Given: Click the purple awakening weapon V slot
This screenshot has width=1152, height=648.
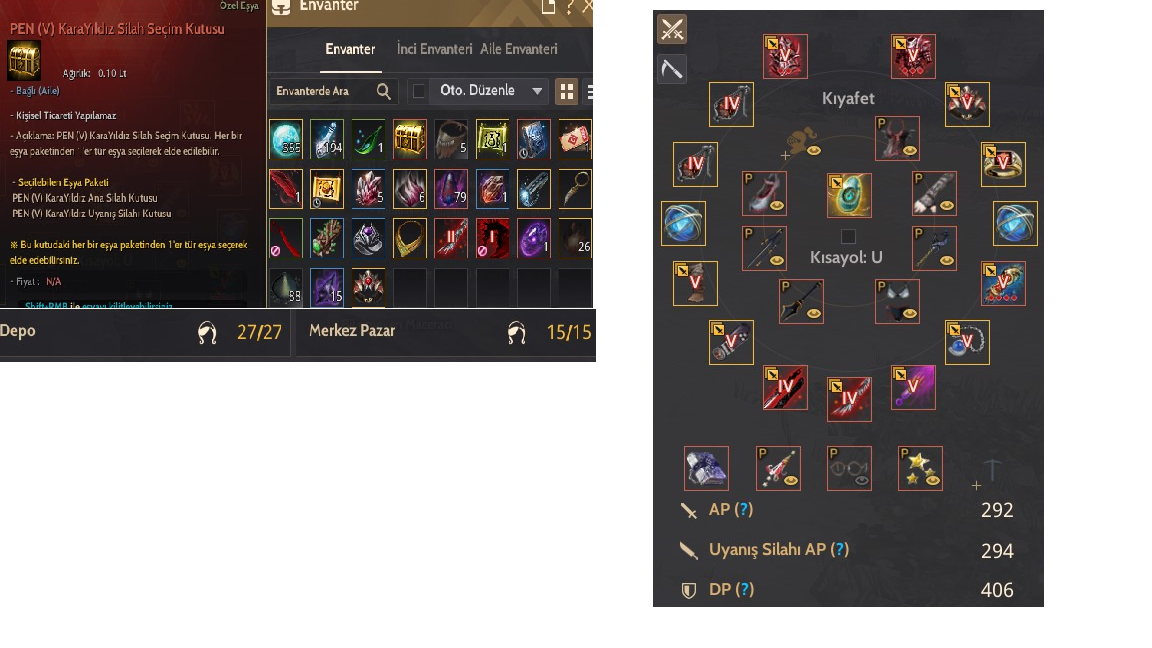Looking at the screenshot, I should pos(913,387).
